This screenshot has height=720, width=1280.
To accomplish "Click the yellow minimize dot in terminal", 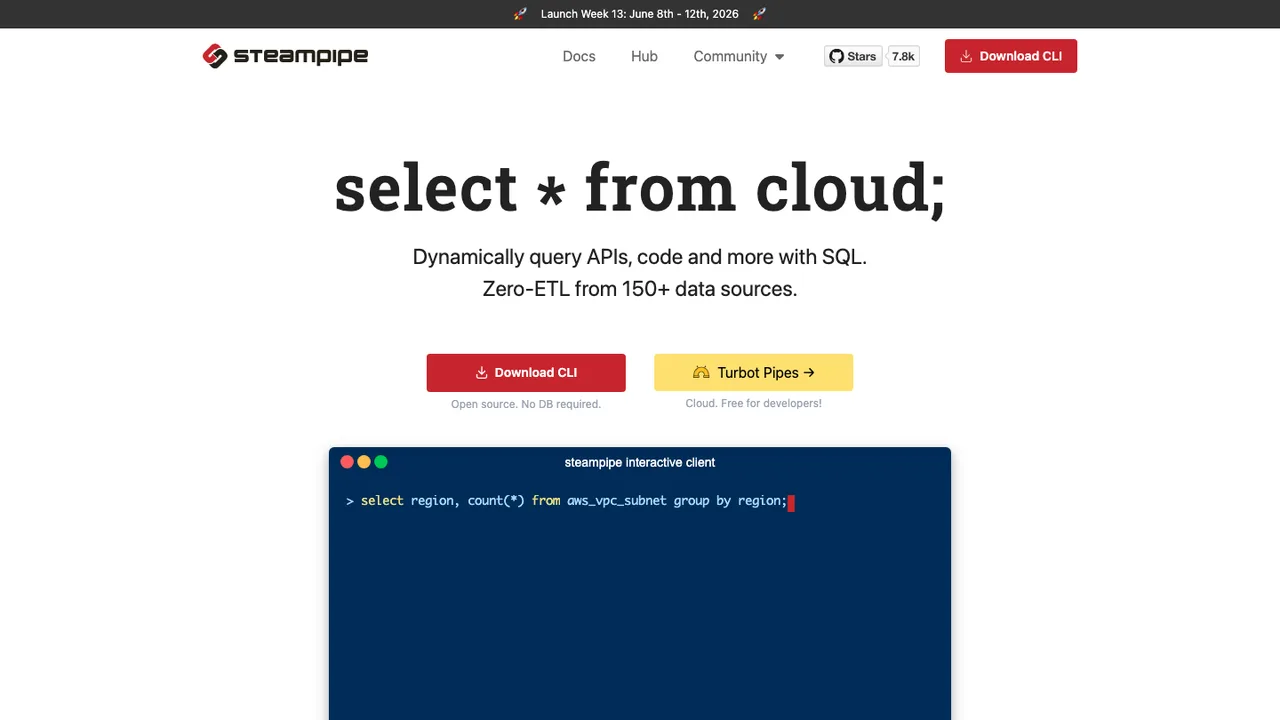I will pyautogui.click(x=364, y=462).
